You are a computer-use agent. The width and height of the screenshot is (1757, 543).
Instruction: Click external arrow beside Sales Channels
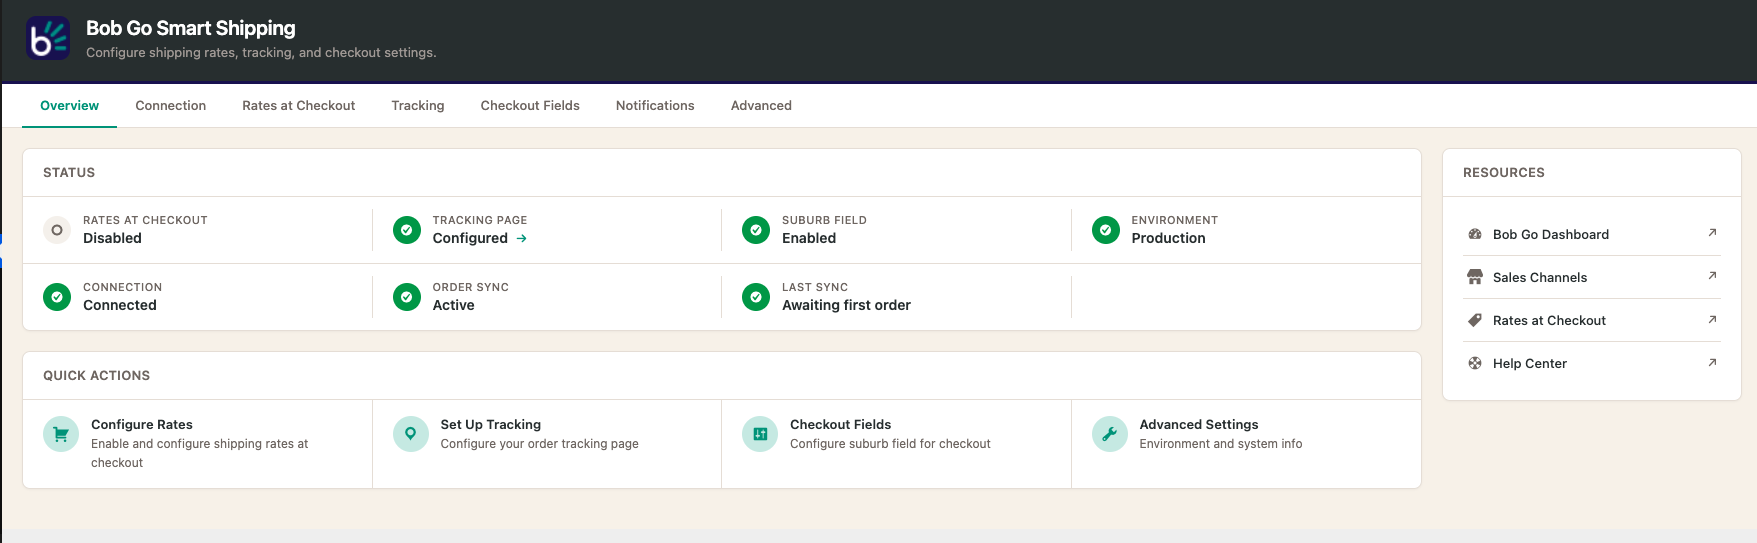point(1712,276)
